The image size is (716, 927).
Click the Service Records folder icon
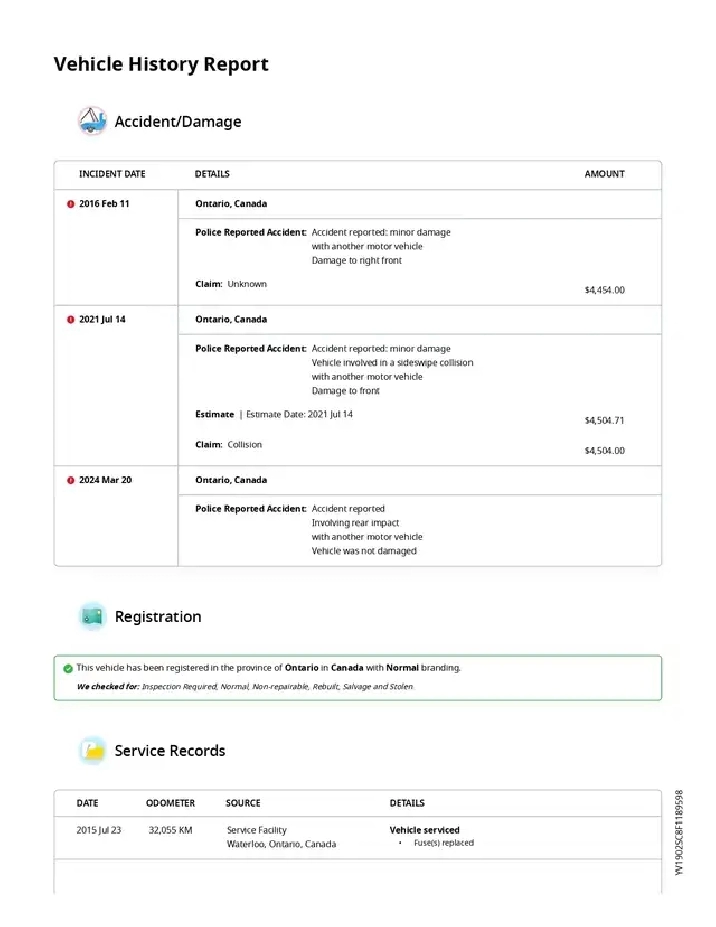tap(92, 751)
